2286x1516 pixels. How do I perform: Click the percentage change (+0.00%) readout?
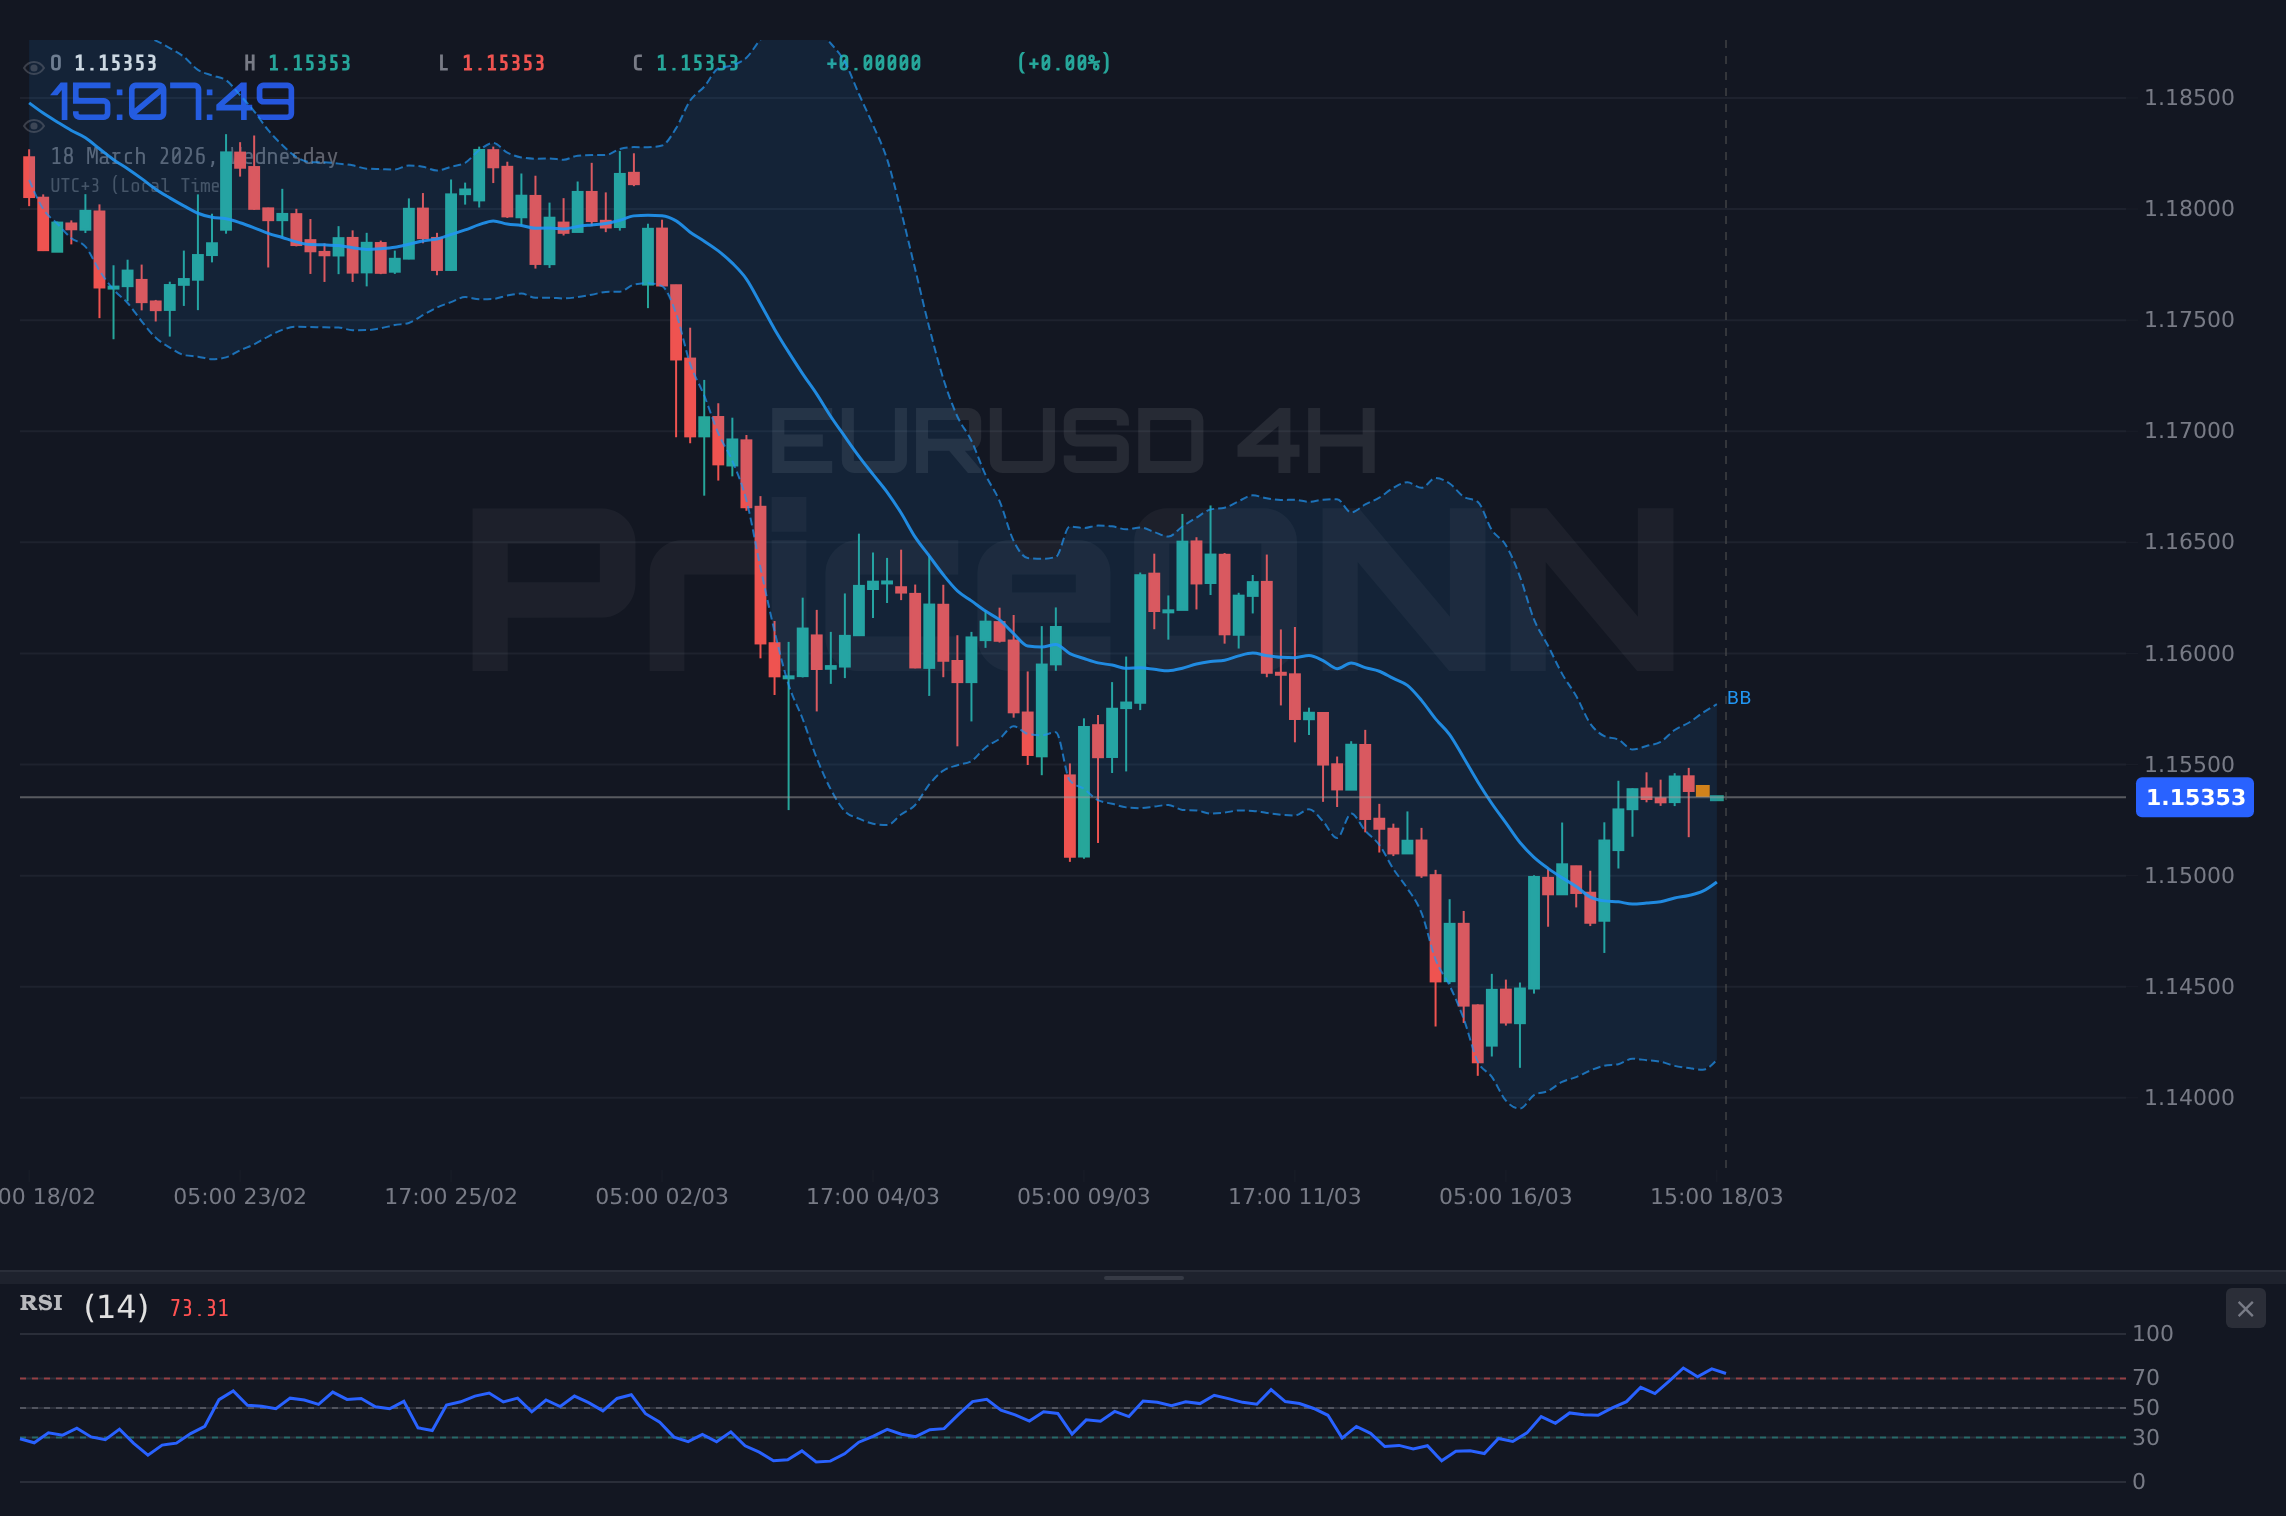click(x=1063, y=62)
